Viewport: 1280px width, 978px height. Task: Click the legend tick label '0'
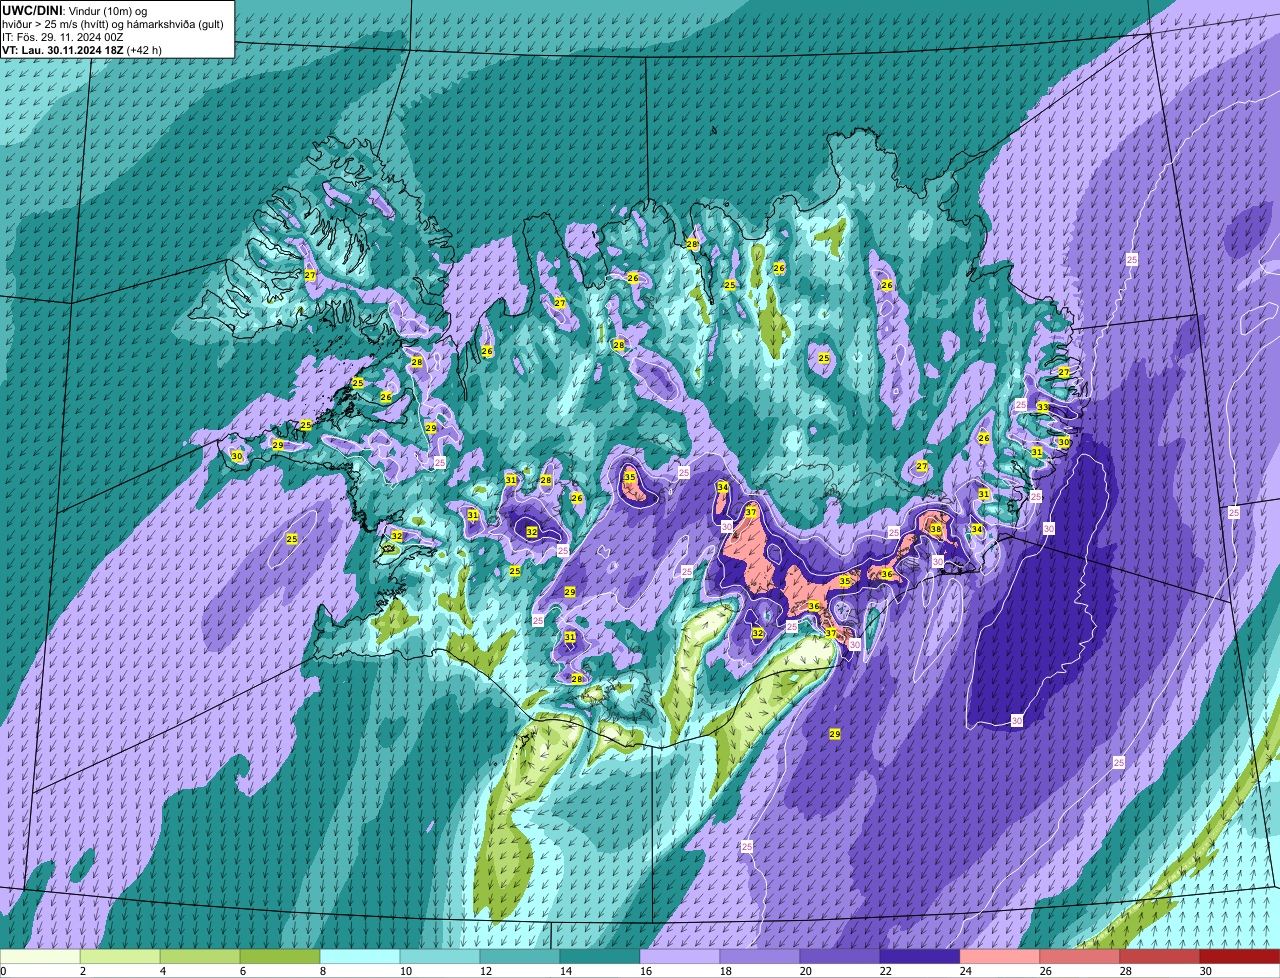(x=3, y=971)
